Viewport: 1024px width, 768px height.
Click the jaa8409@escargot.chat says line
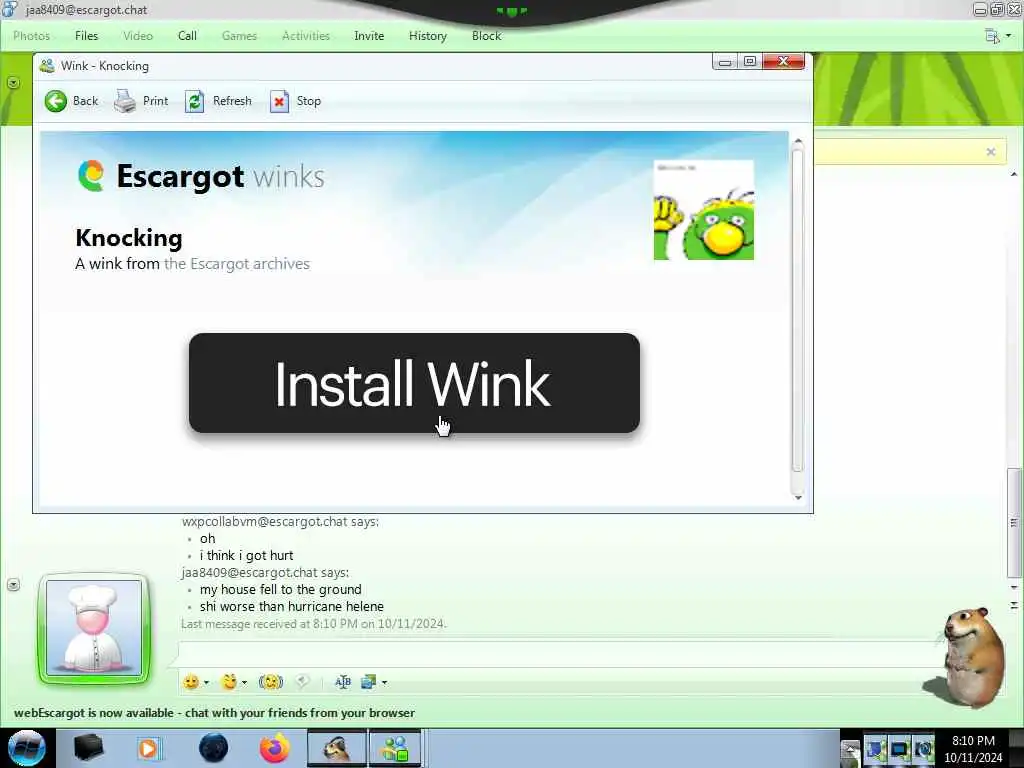[265, 573]
